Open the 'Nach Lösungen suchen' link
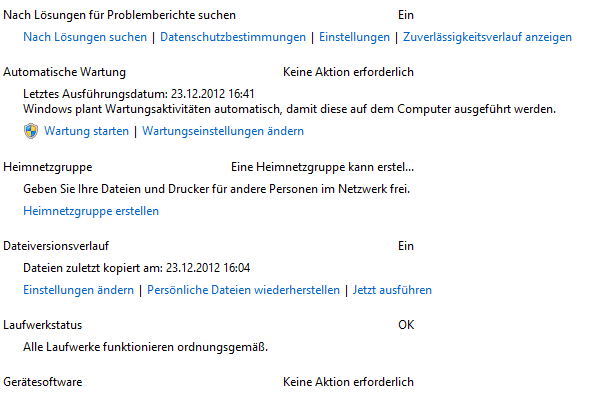Image resolution: width=595 pixels, height=410 pixels. [85, 37]
